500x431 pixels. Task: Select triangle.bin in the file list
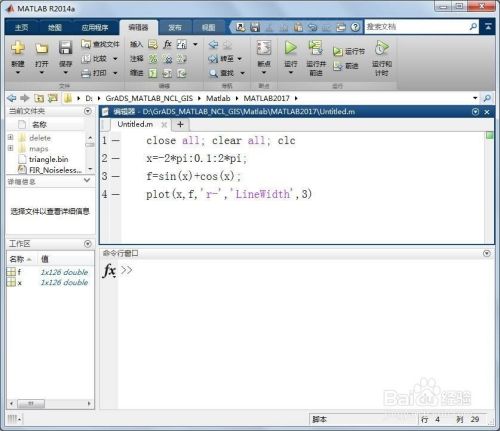48,159
